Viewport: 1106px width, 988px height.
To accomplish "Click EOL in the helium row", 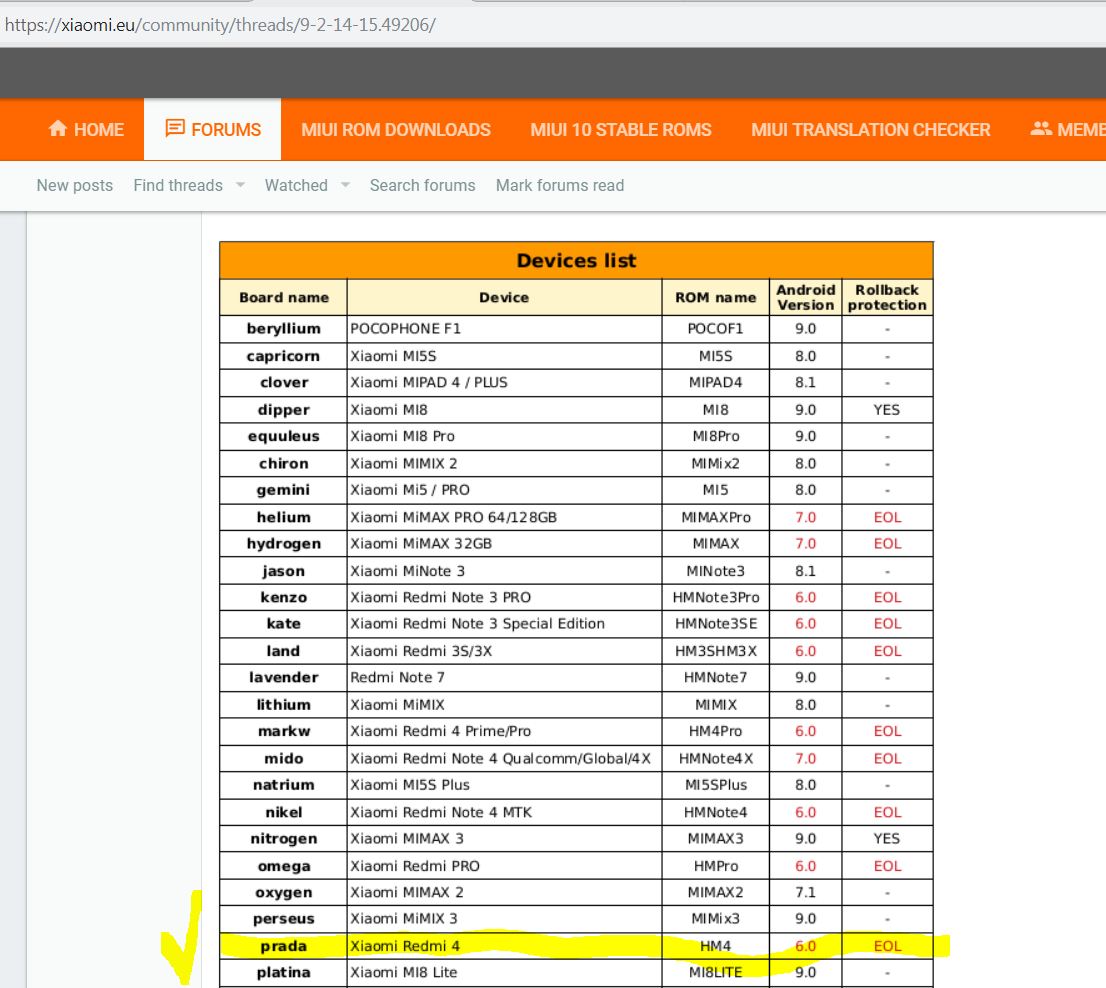I will [x=887, y=517].
